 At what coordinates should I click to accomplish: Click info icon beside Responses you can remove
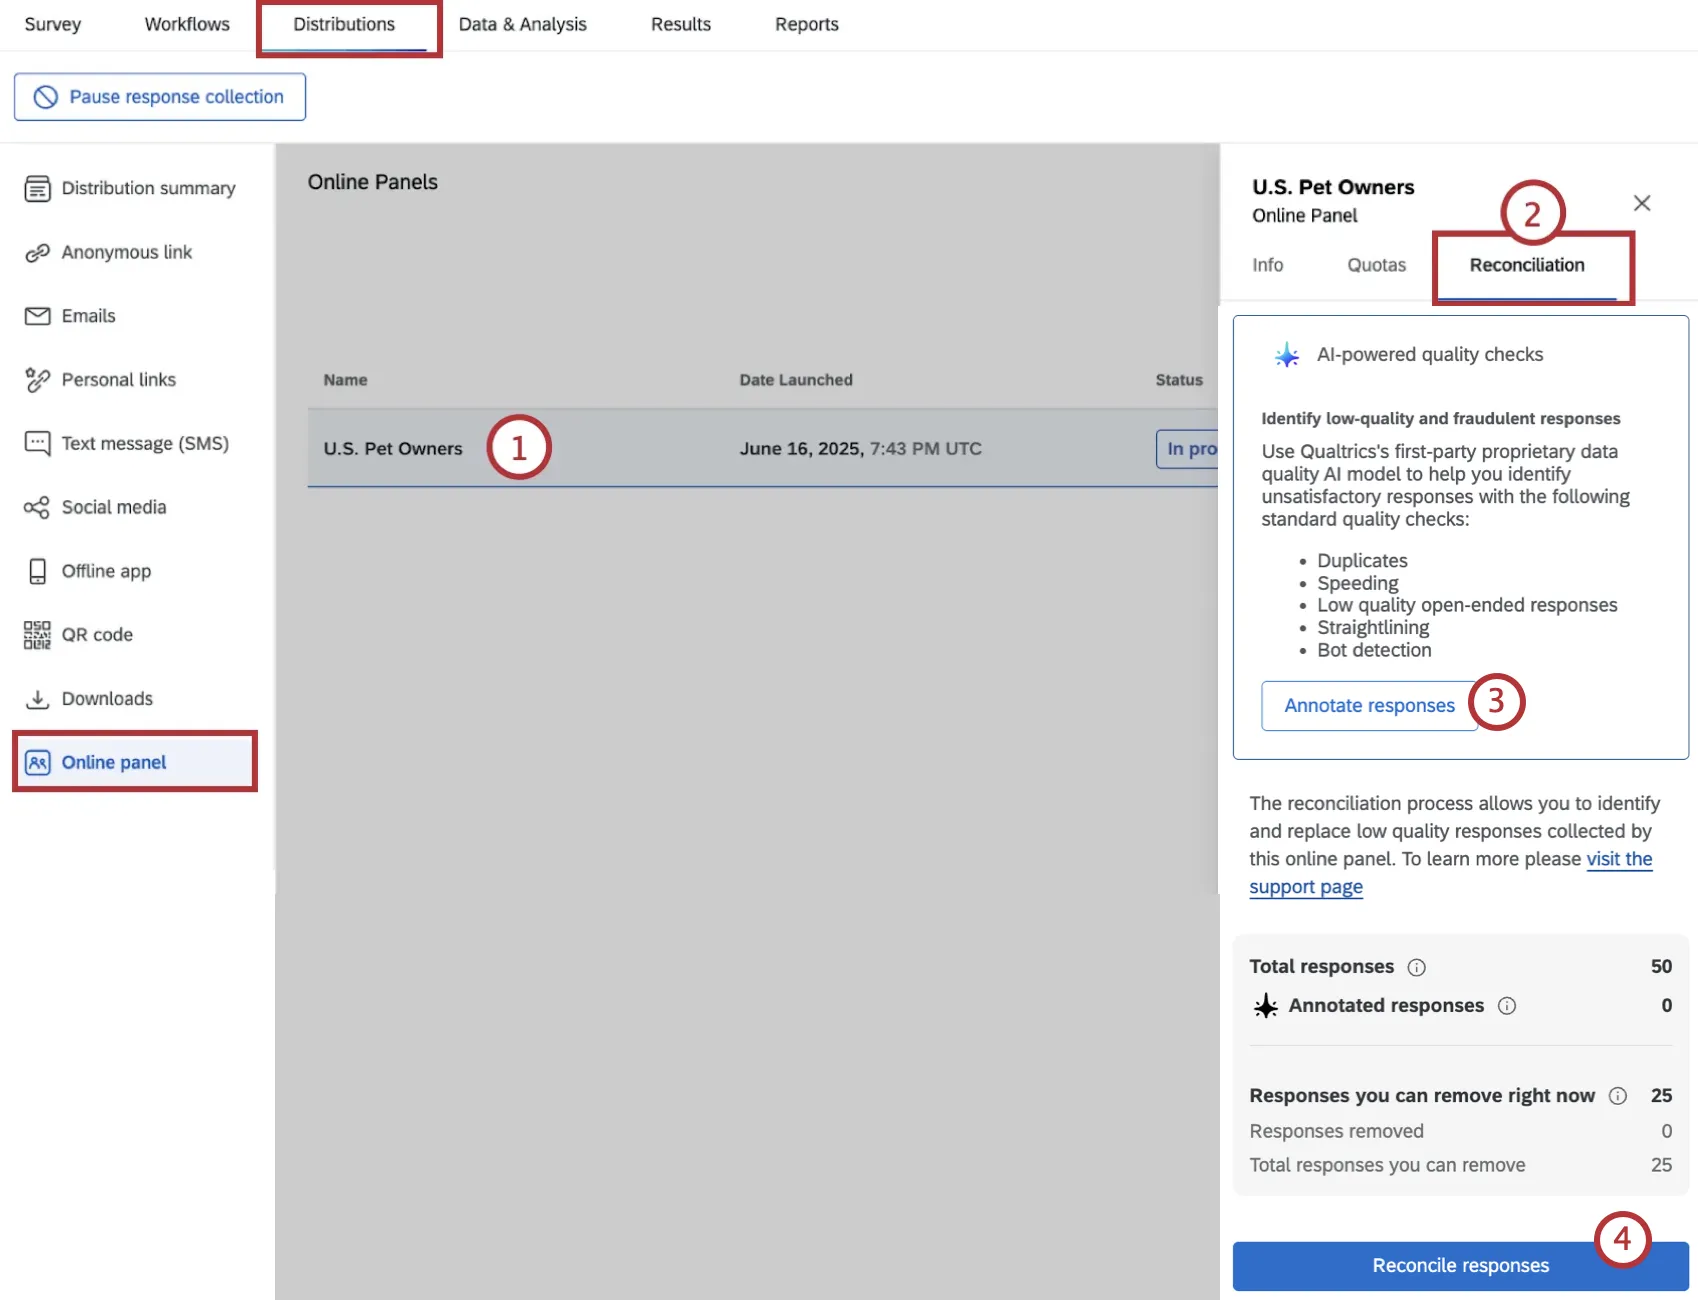[1617, 1096]
